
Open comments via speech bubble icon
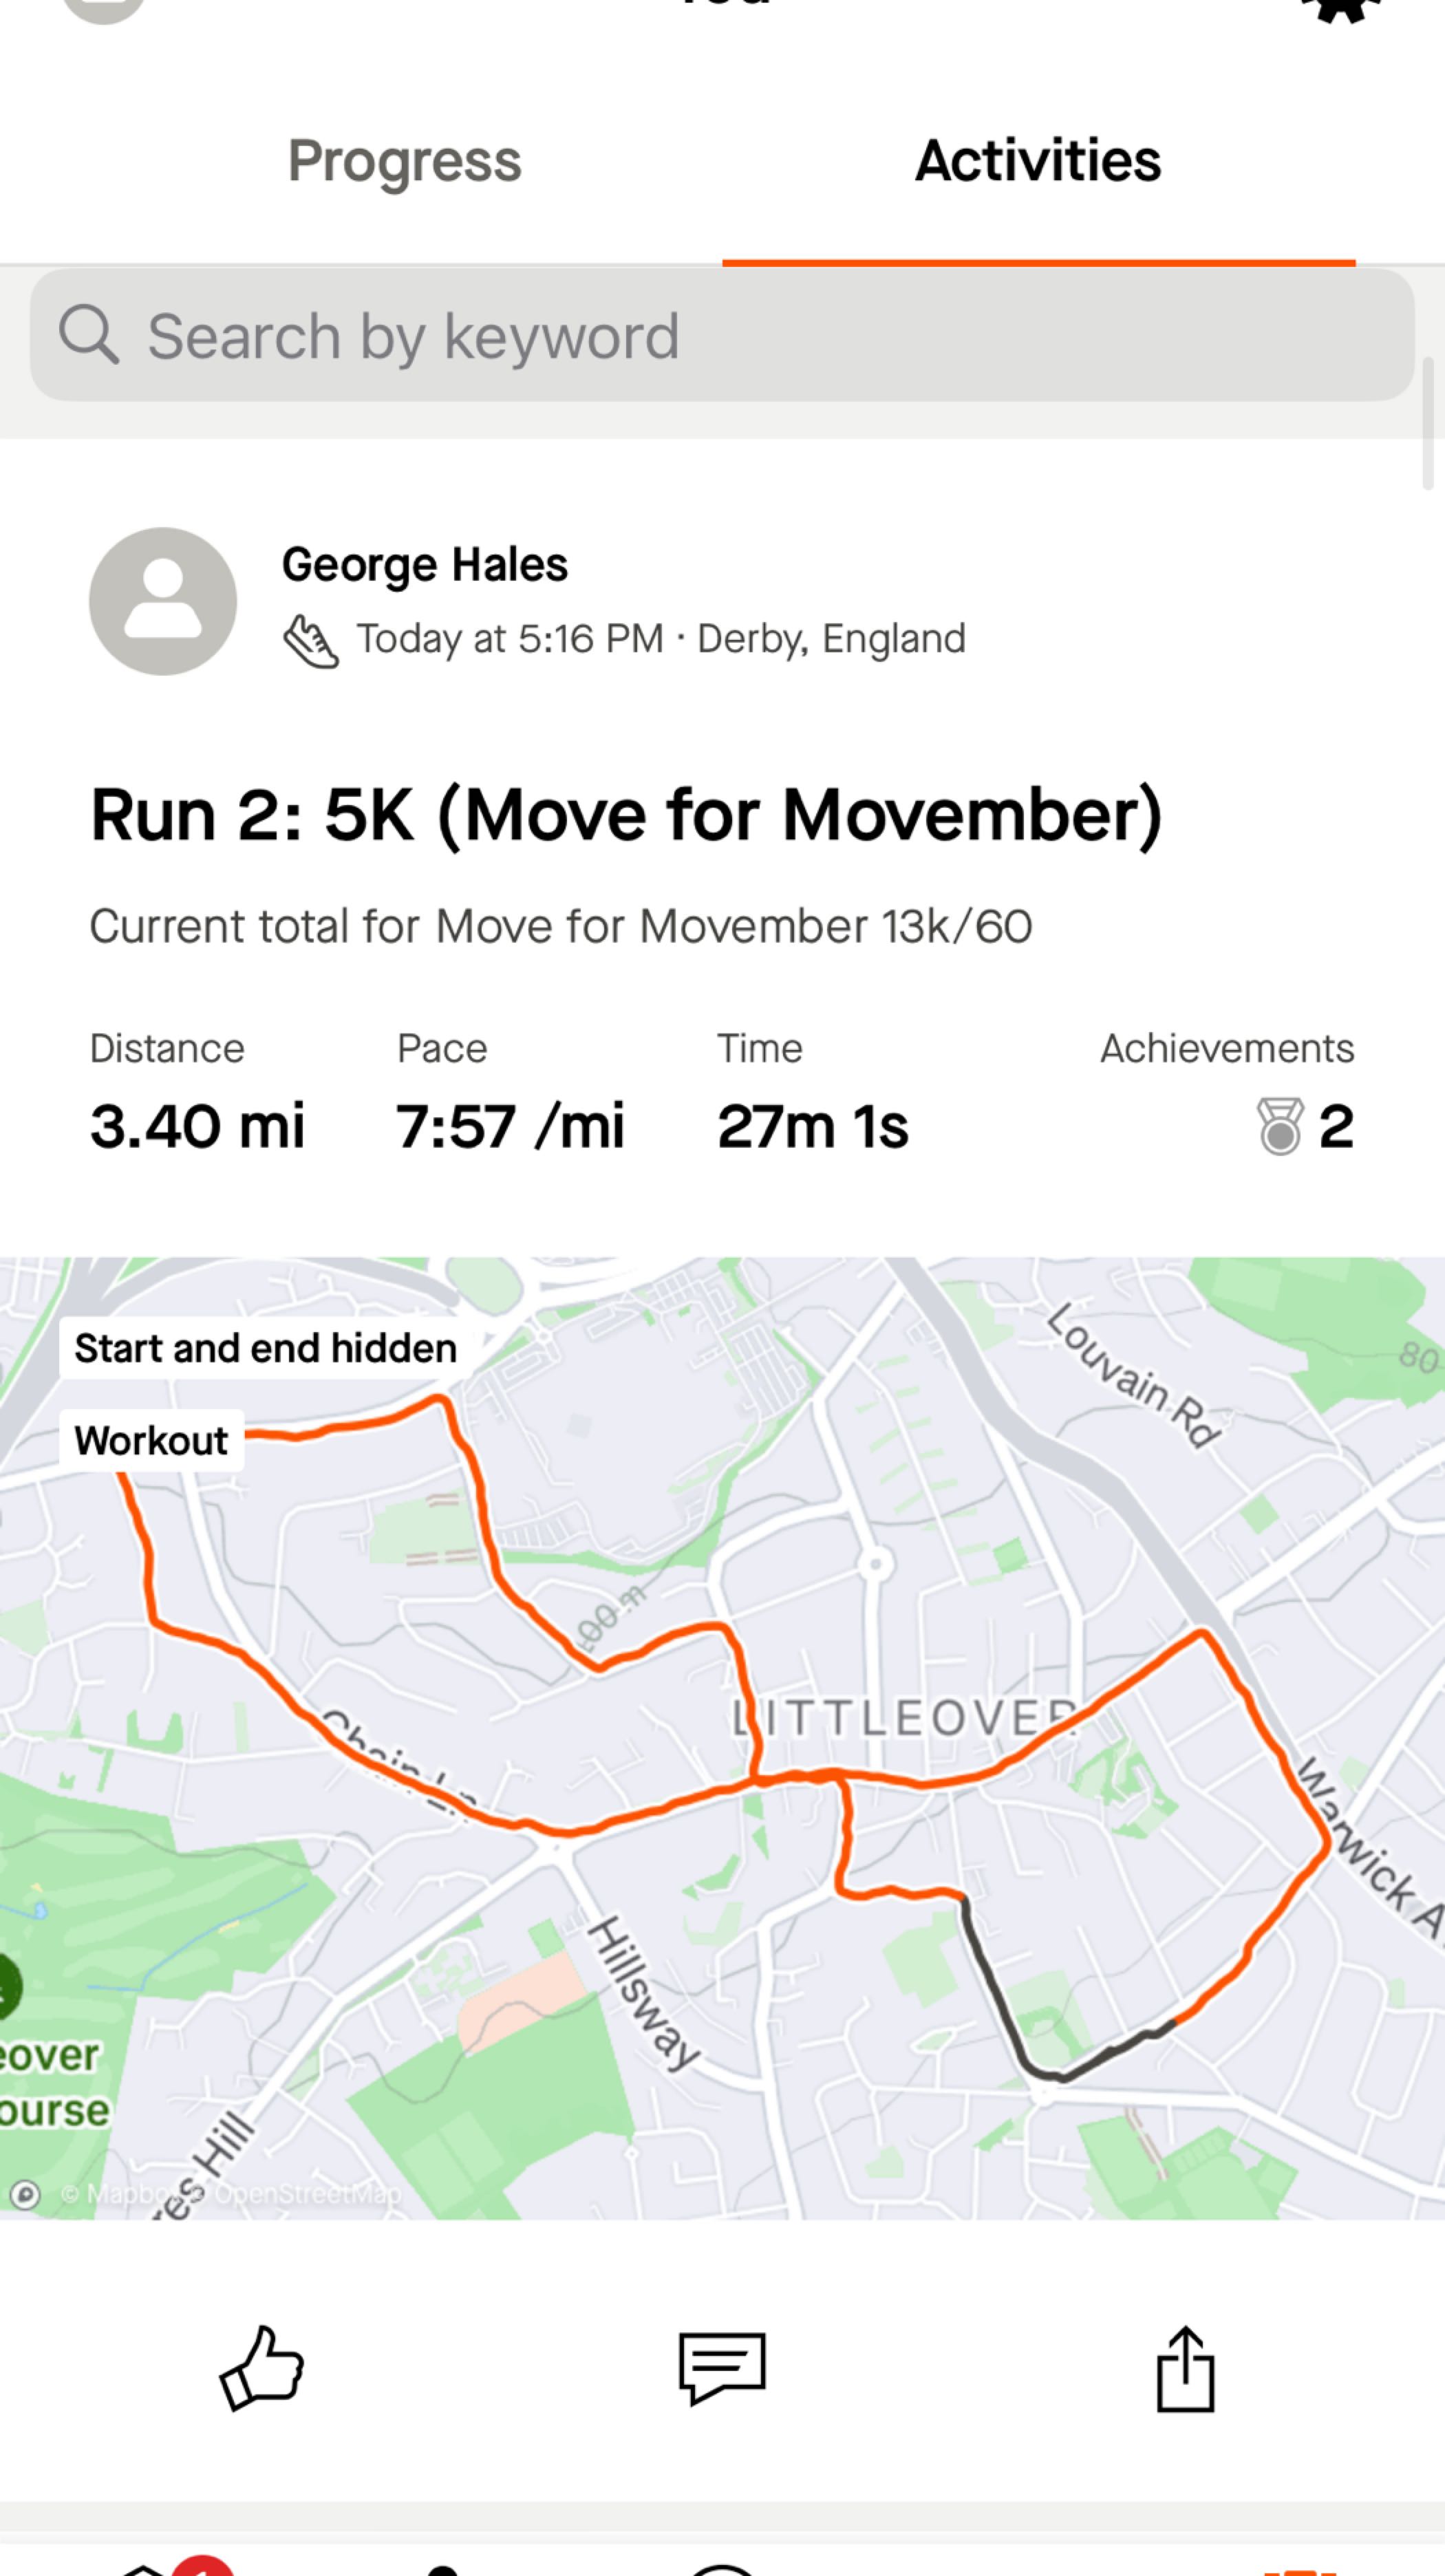coord(722,2368)
